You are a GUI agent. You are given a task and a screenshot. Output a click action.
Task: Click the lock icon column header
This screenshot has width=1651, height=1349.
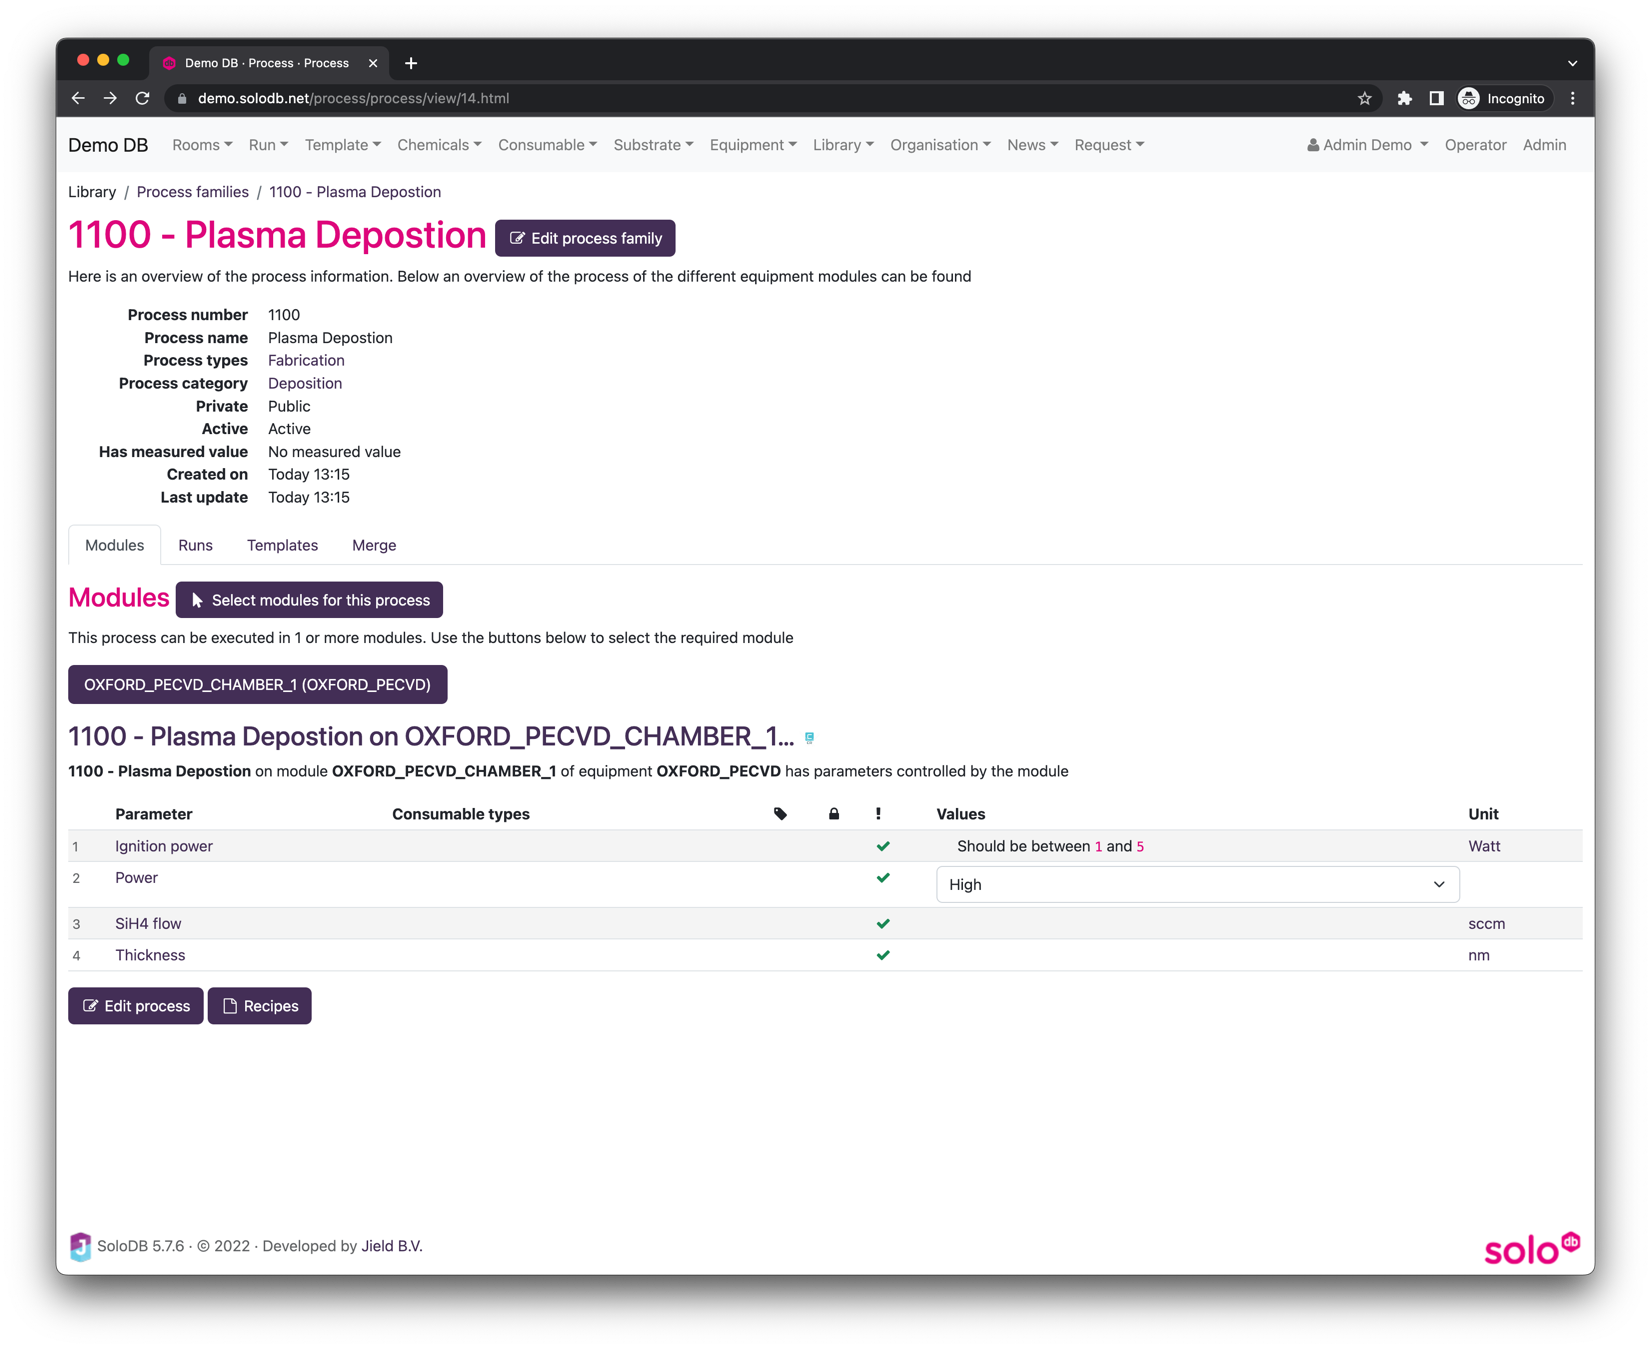pos(833,814)
